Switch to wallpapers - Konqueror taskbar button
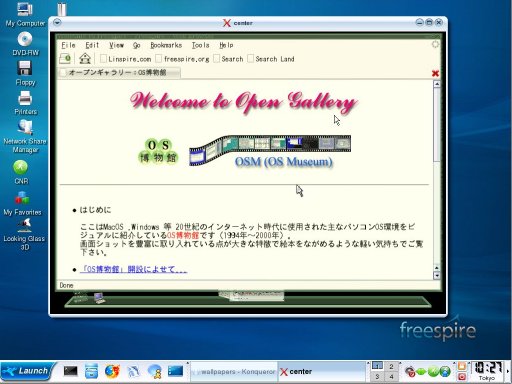The image size is (512, 384). tap(234, 371)
